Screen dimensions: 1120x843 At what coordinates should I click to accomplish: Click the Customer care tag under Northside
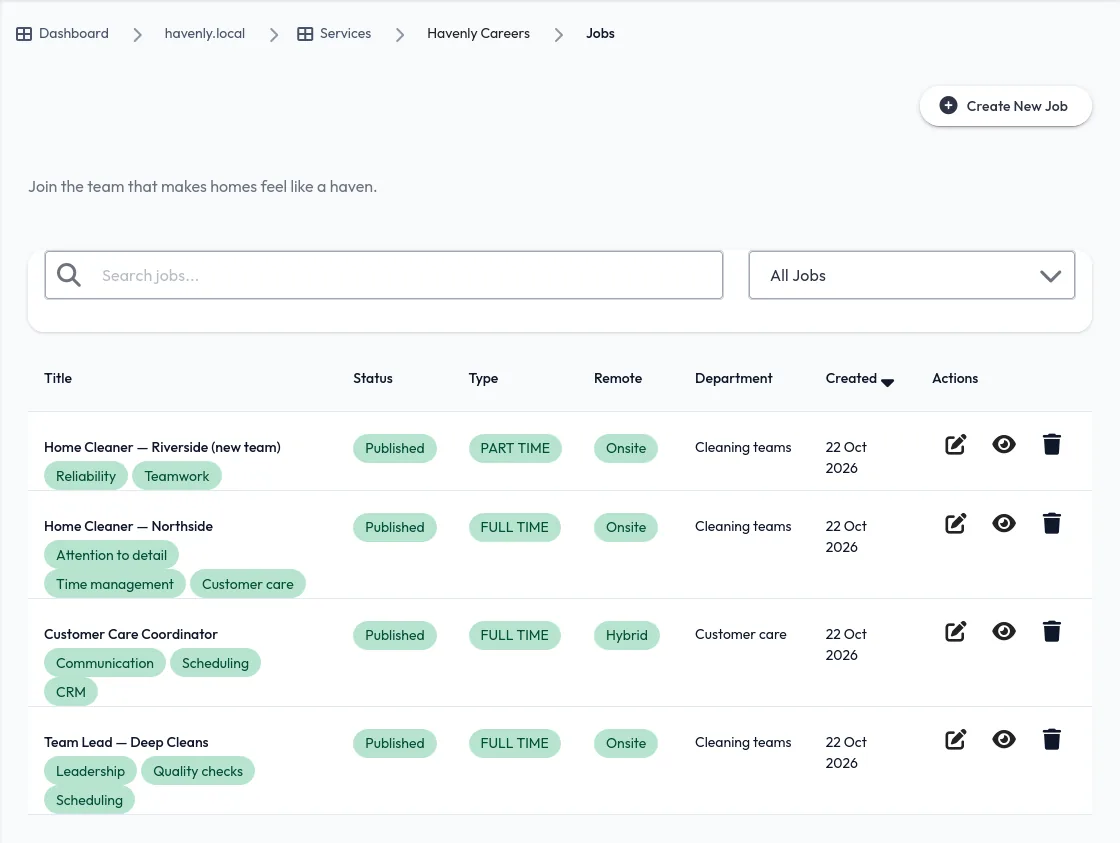coord(248,584)
